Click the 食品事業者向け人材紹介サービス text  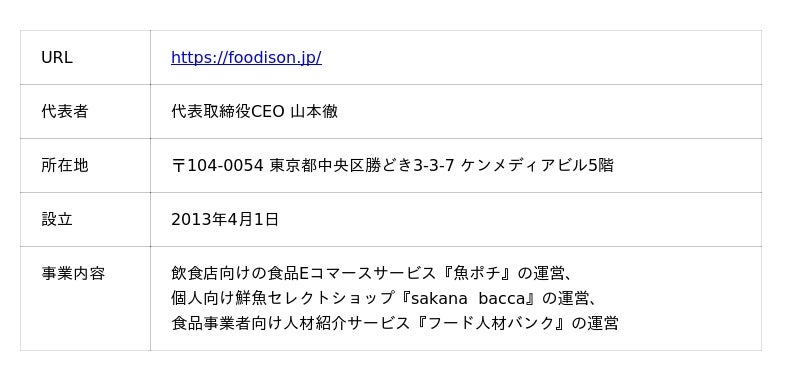point(291,323)
